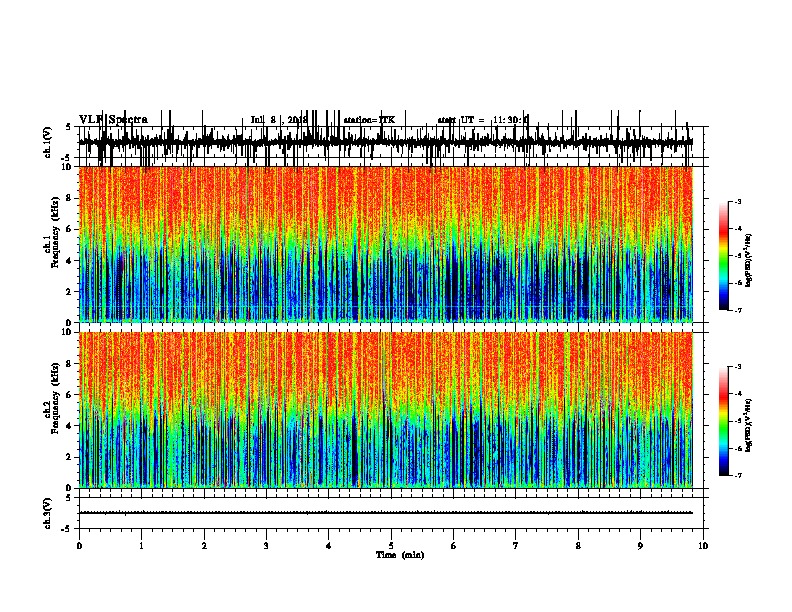The height and width of the screenshot is (612, 792).
Task: Click the ch.1(V) waveform axis label
Action: [48, 142]
